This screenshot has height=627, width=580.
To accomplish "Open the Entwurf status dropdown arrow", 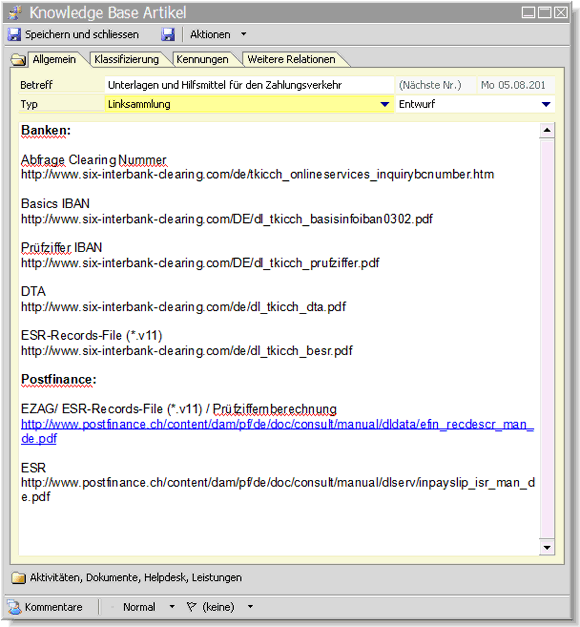I will (x=546, y=104).
